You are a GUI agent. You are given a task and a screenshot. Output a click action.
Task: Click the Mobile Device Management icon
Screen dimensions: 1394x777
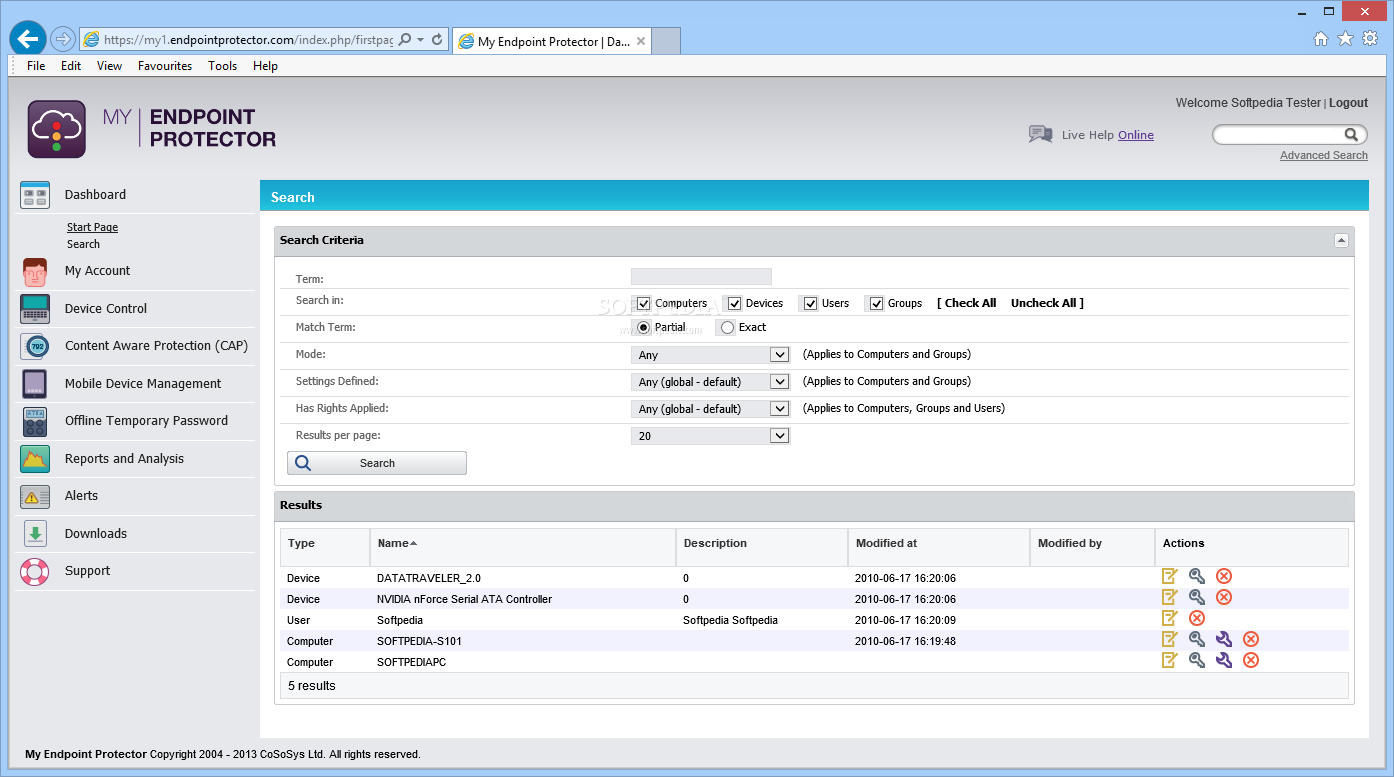pyautogui.click(x=35, y=384)
